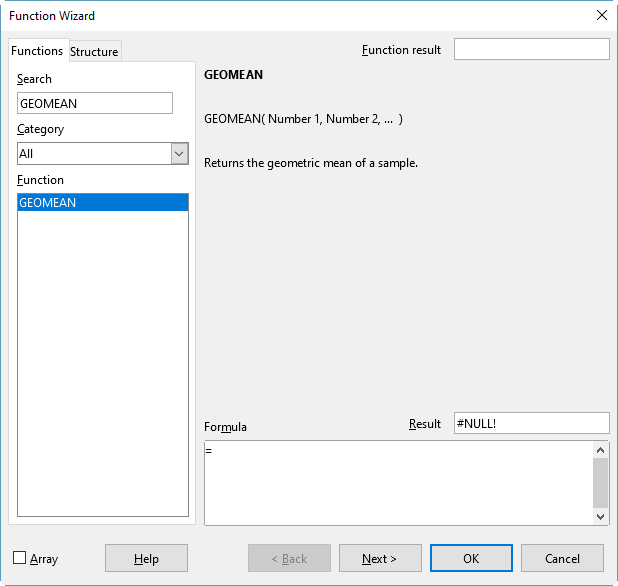Click the Function result field

click(x=531, y=49)
